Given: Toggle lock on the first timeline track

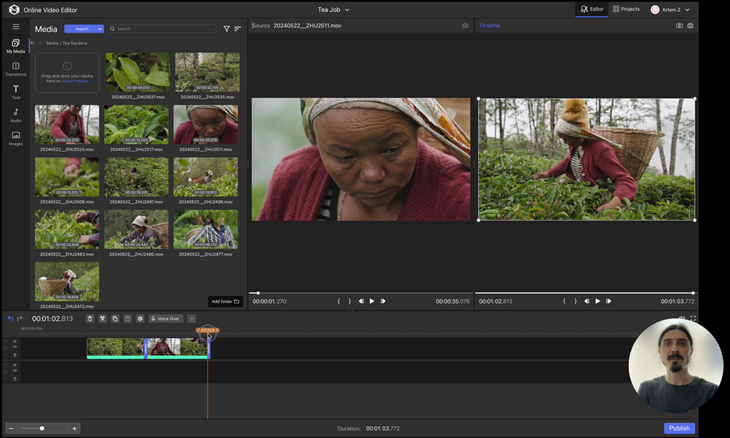Looking at the screenshot, I should pos(15,355).
